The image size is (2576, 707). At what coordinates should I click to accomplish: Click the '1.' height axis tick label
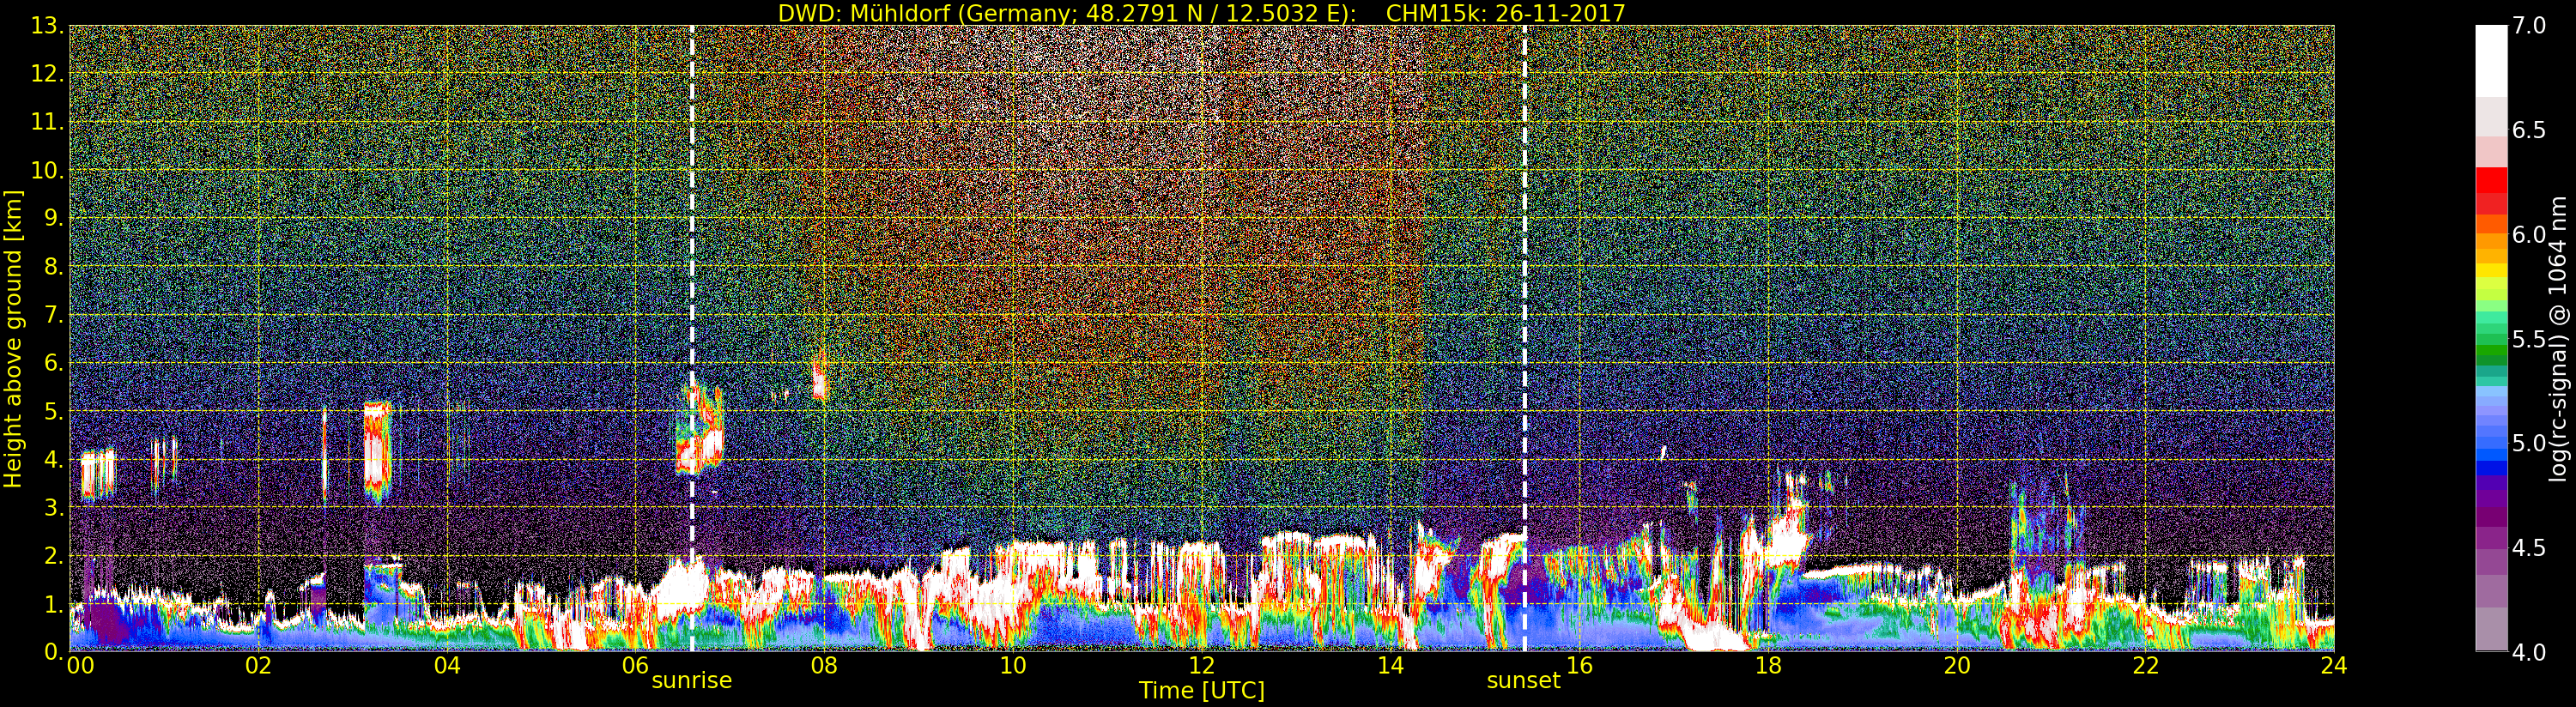coord(54,604)
